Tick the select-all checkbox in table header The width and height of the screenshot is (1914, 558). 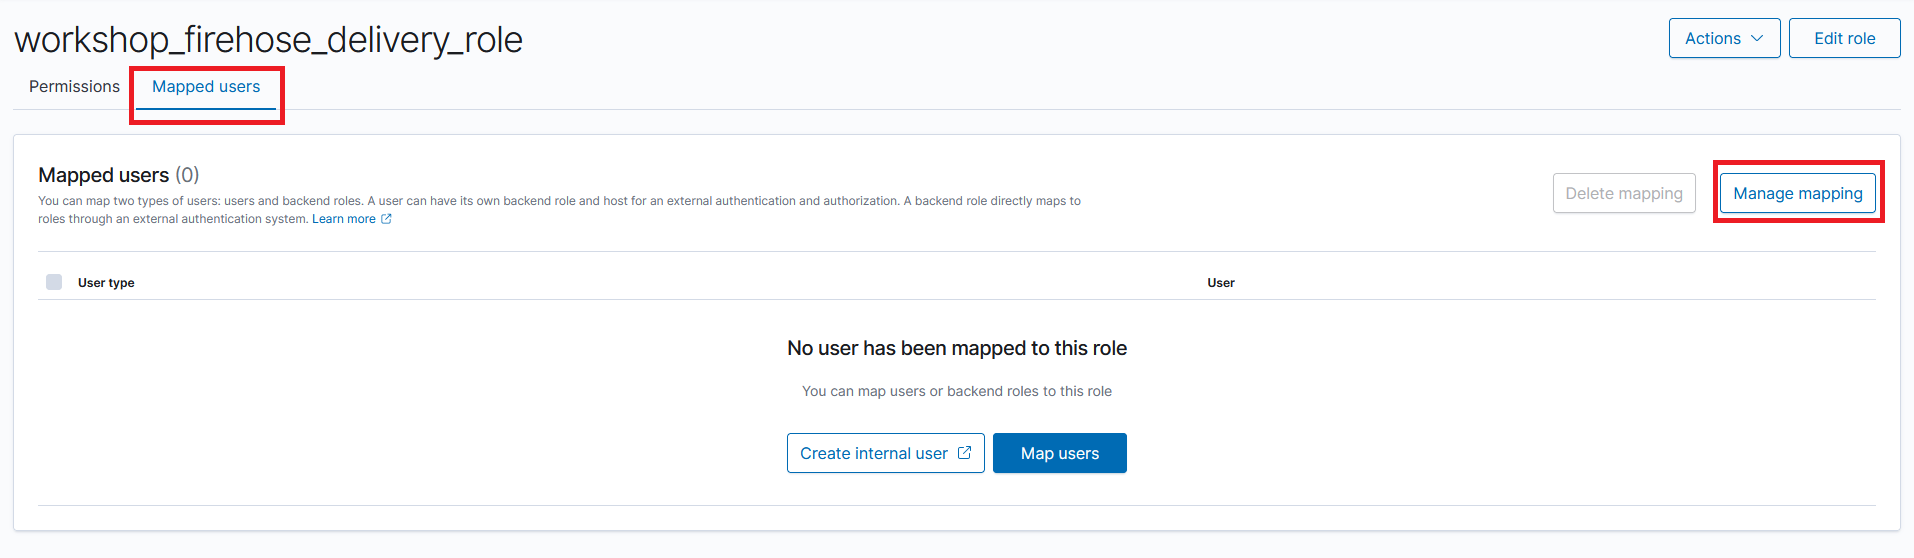click(x=54, y=282)
